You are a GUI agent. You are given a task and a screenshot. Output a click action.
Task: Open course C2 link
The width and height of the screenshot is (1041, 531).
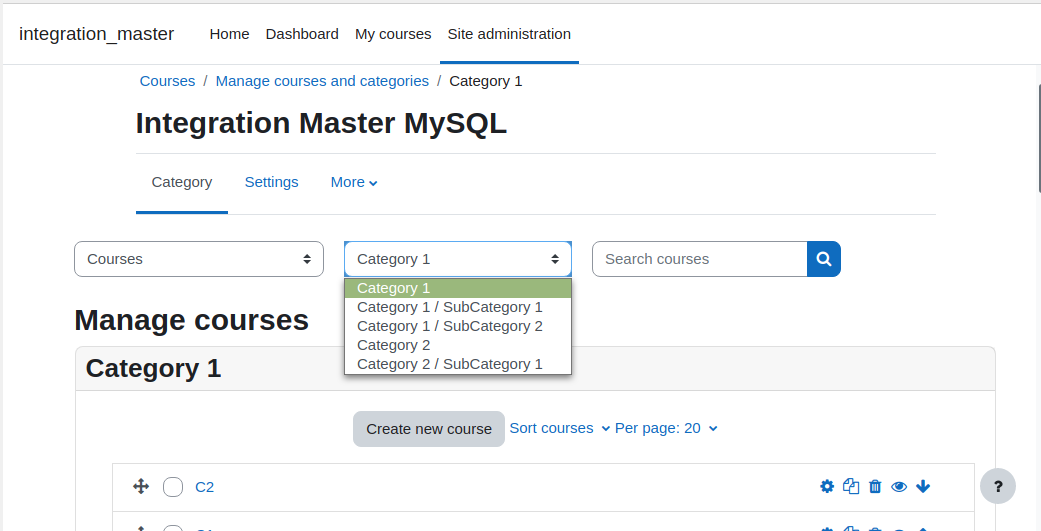coord(204,487)
